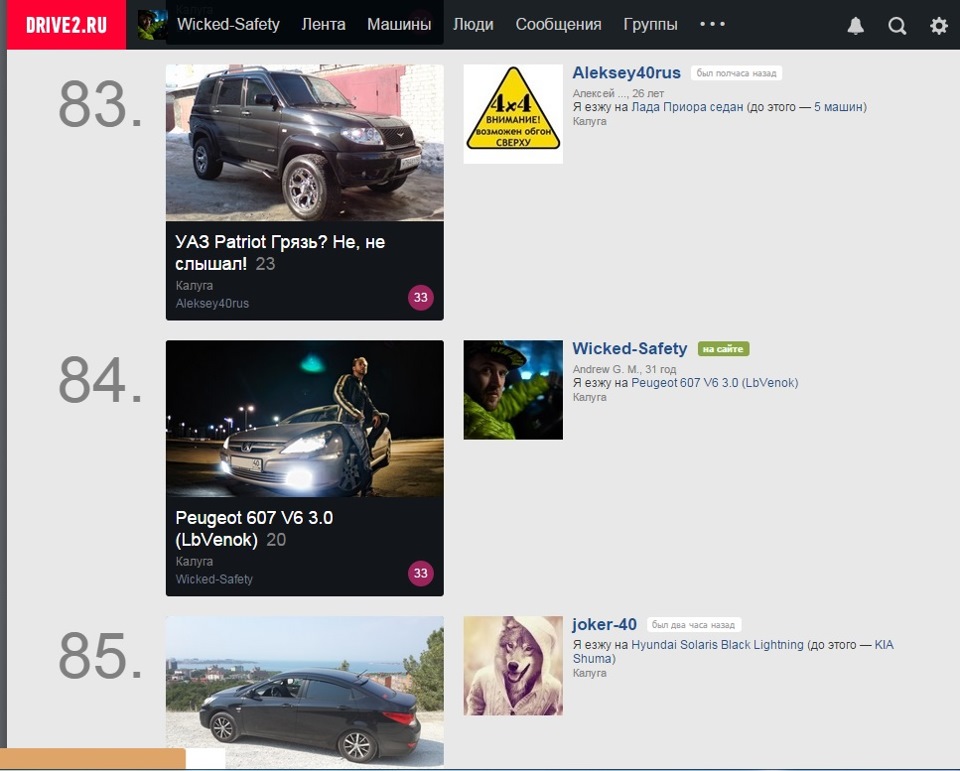This screenshot has height=771, width=960.
Task: Expand the three-dots more menu
Action: (713, 24)
